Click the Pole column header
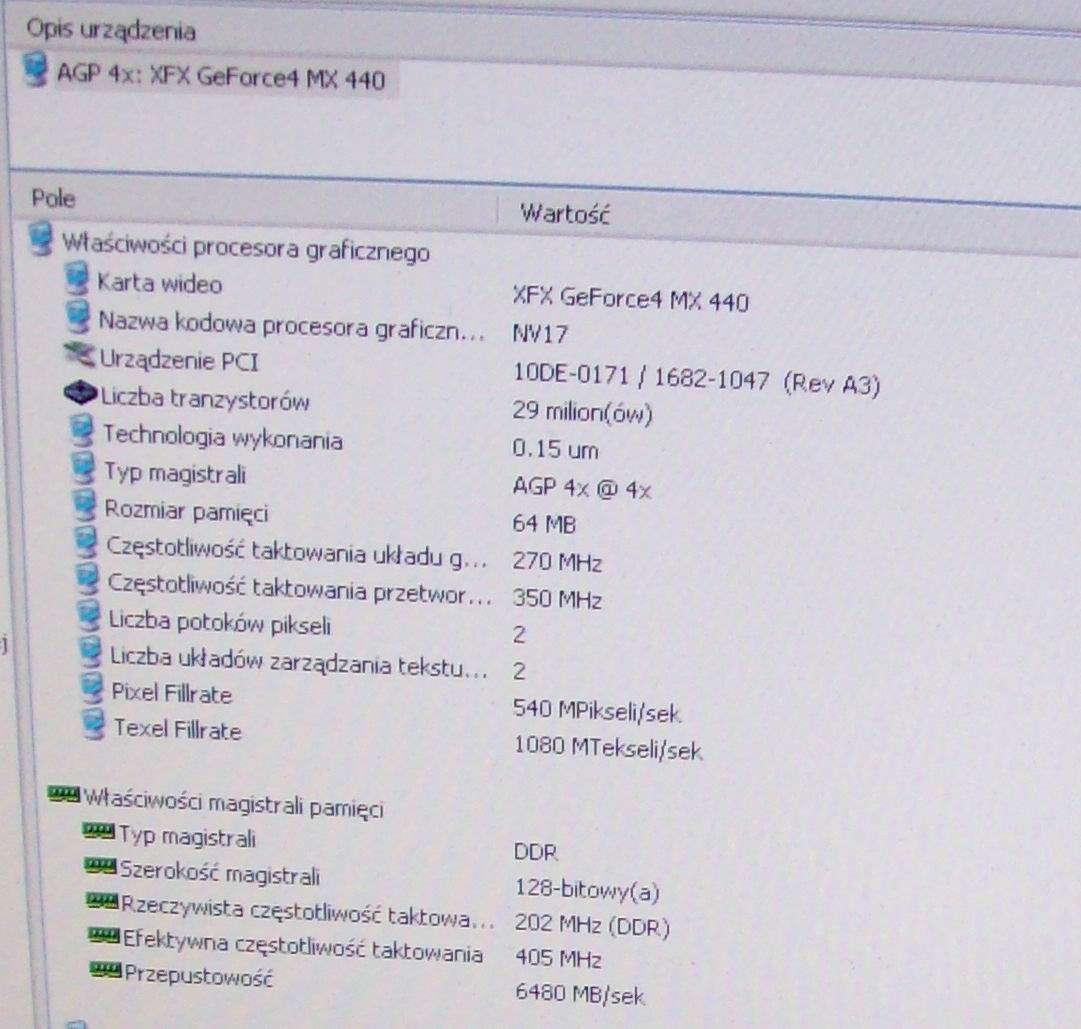 tap(53, 198)
